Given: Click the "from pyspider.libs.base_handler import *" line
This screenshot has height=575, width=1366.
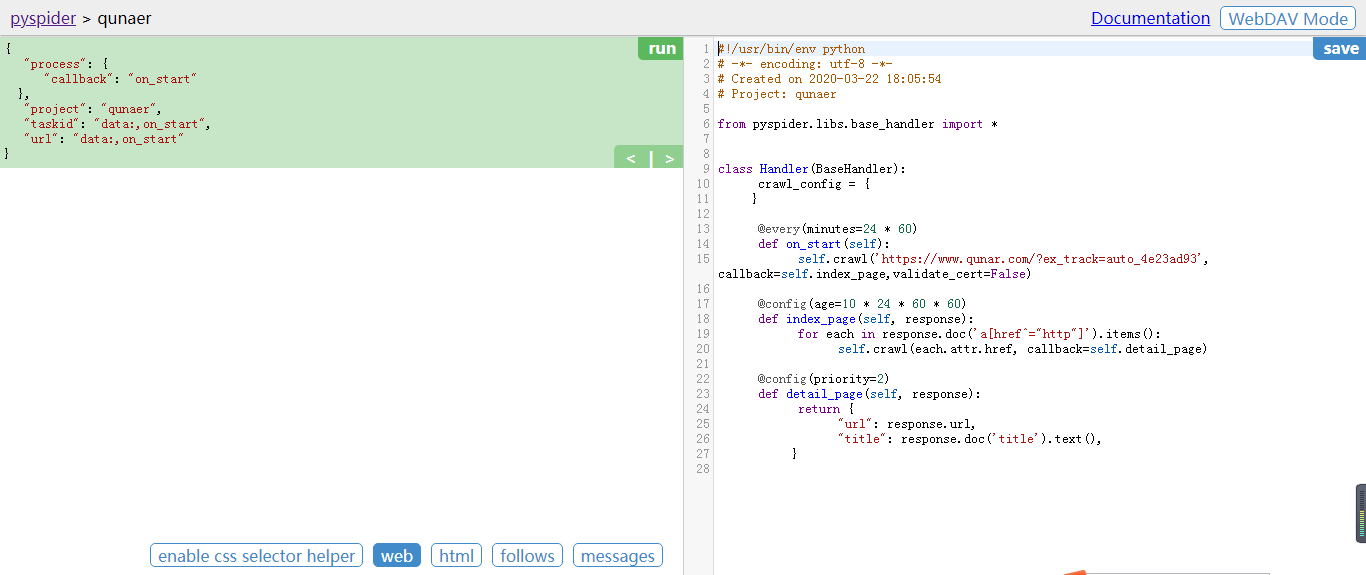Looking at the screenshot, I should 858,124.
